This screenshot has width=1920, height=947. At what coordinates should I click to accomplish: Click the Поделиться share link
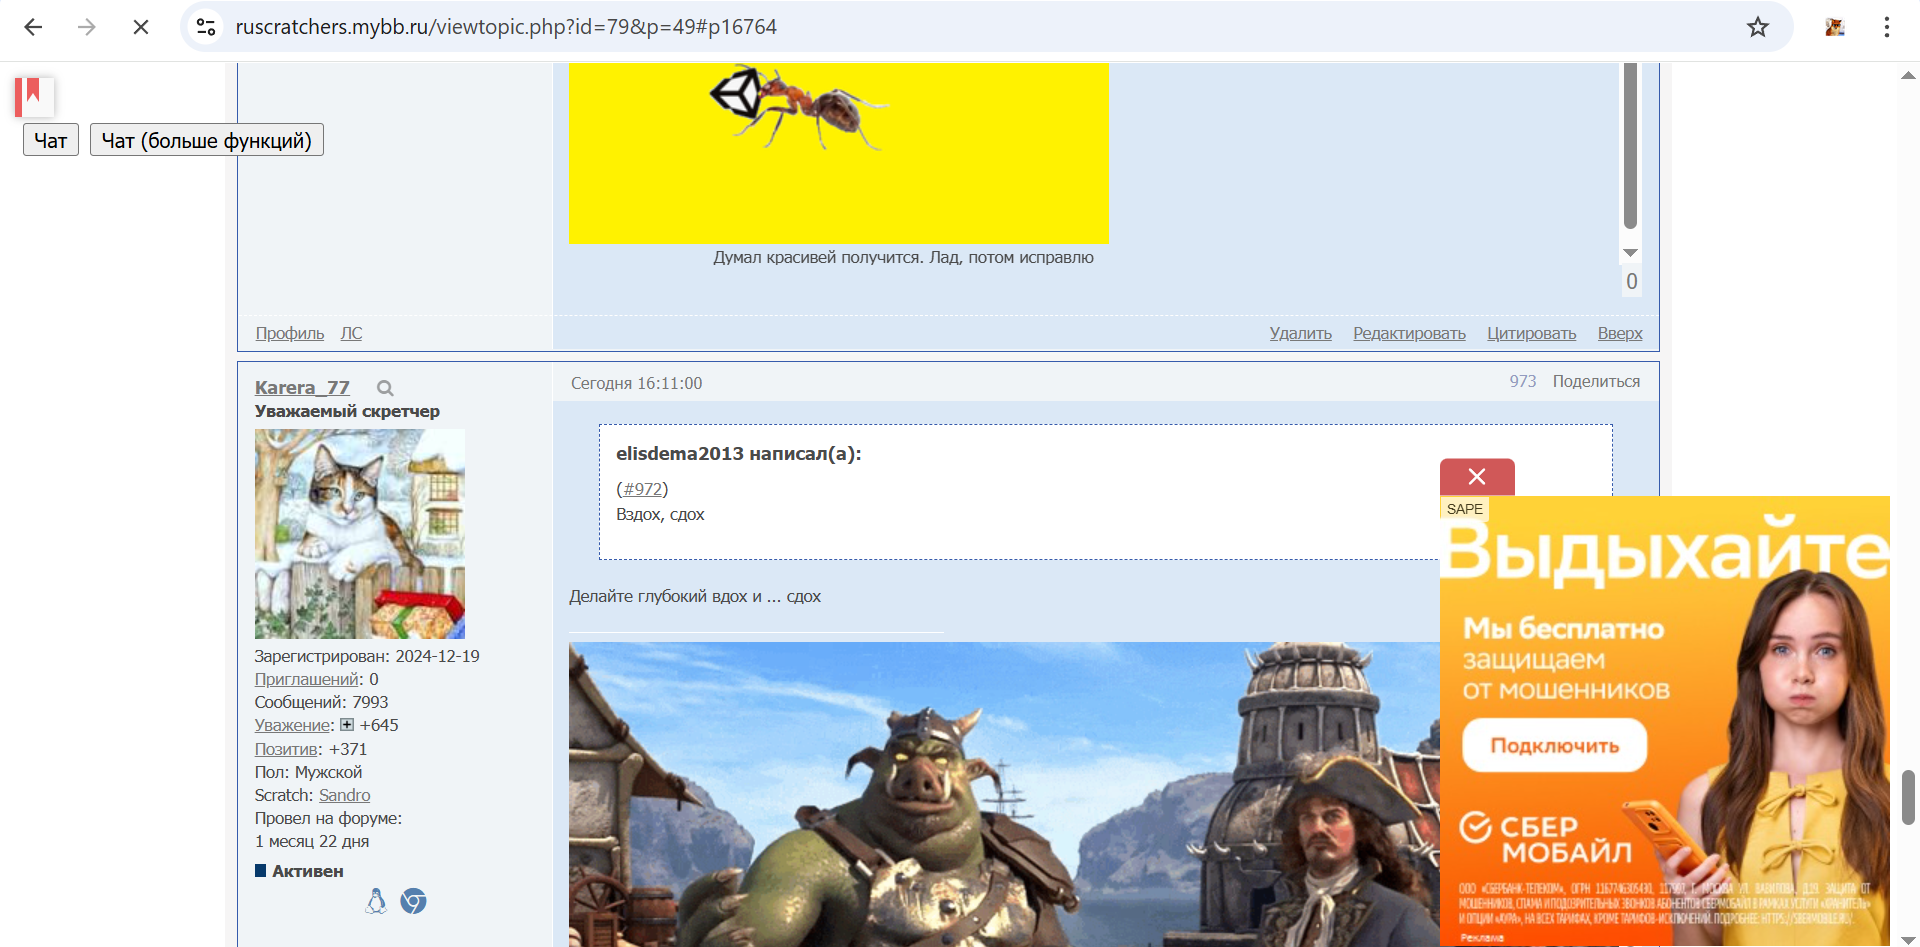1596,381
